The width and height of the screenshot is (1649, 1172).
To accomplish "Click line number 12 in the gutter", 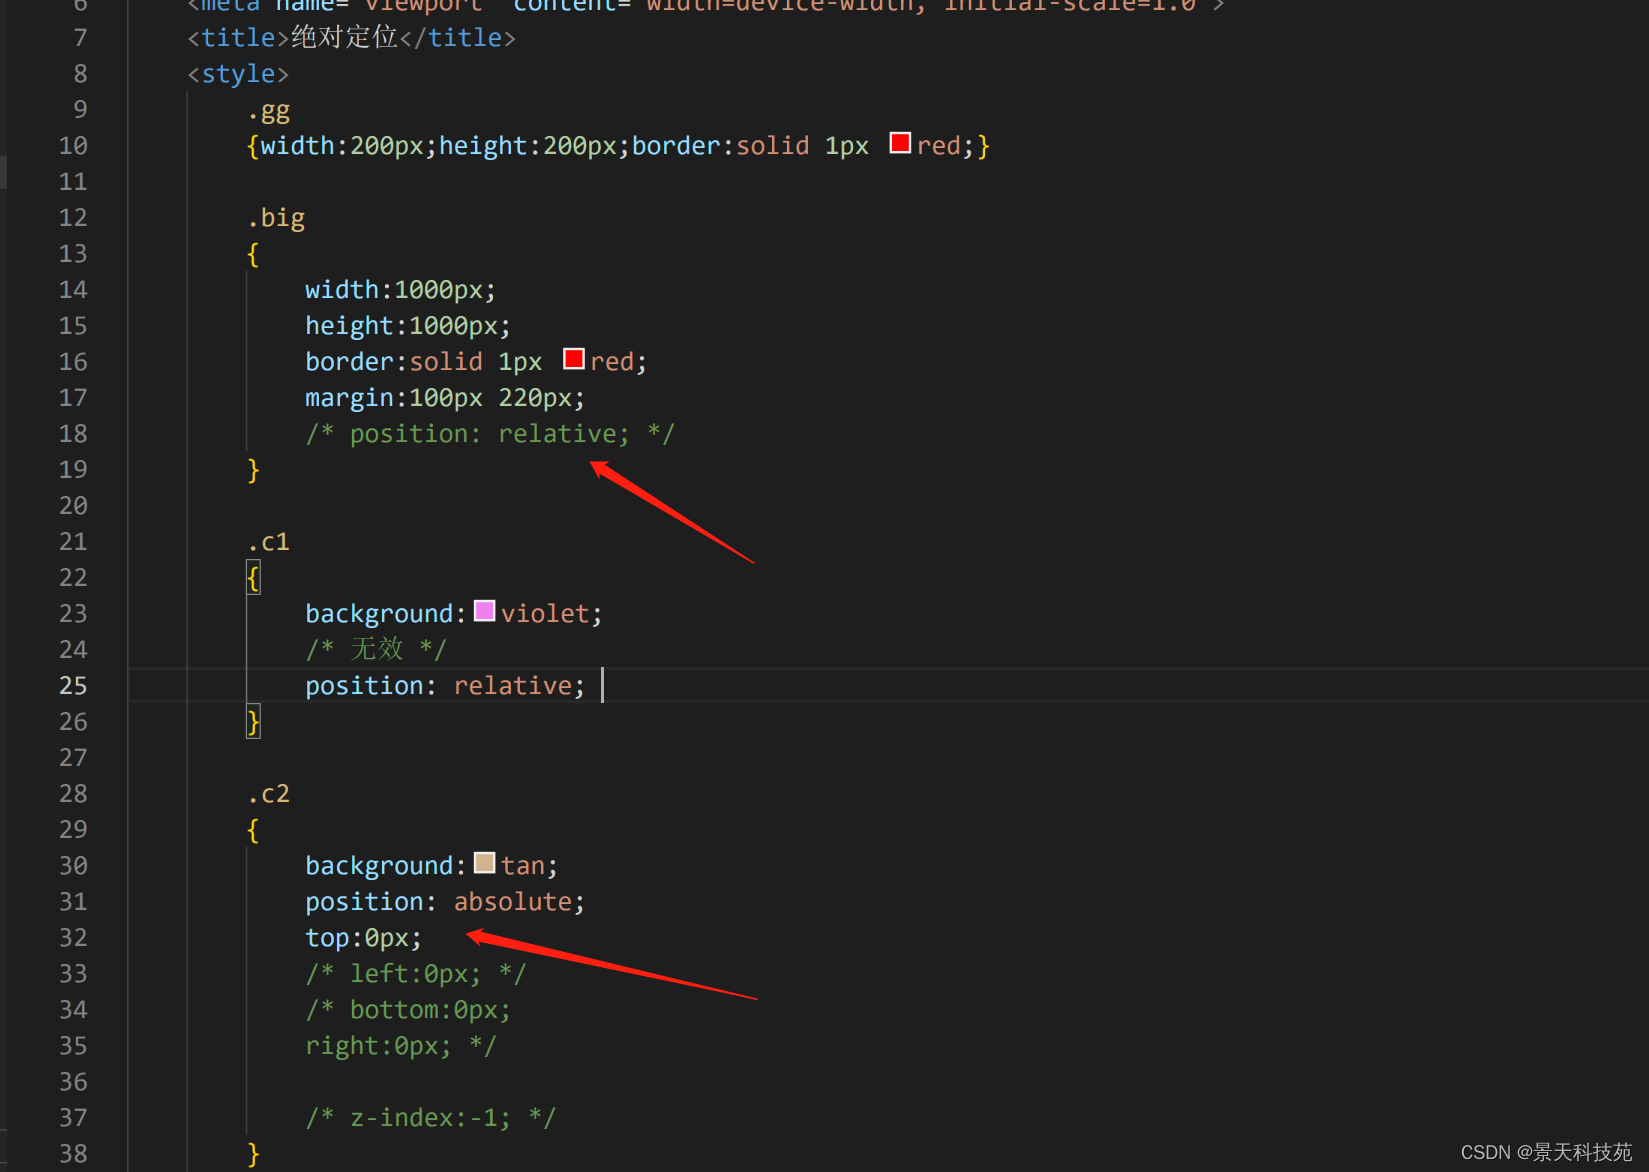I will [73, 218].
